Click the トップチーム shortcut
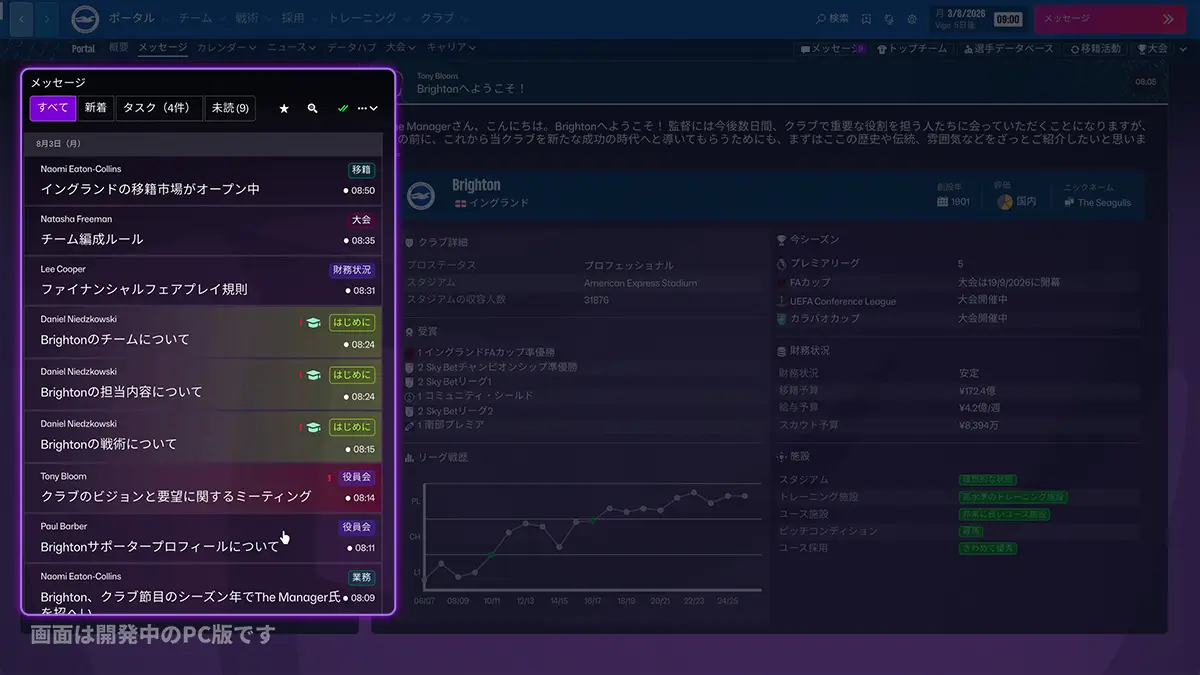Viewport: 1200px width, 675px height. coord(912,48)
